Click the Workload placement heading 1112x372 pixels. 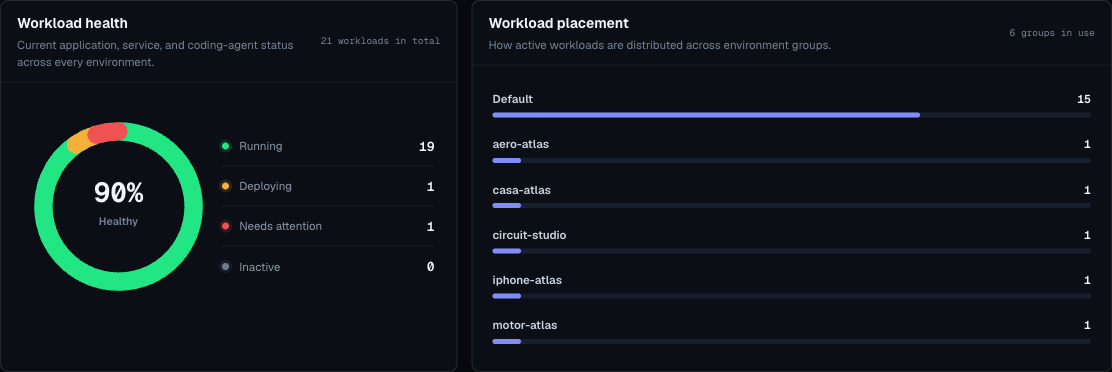point(558,23)
